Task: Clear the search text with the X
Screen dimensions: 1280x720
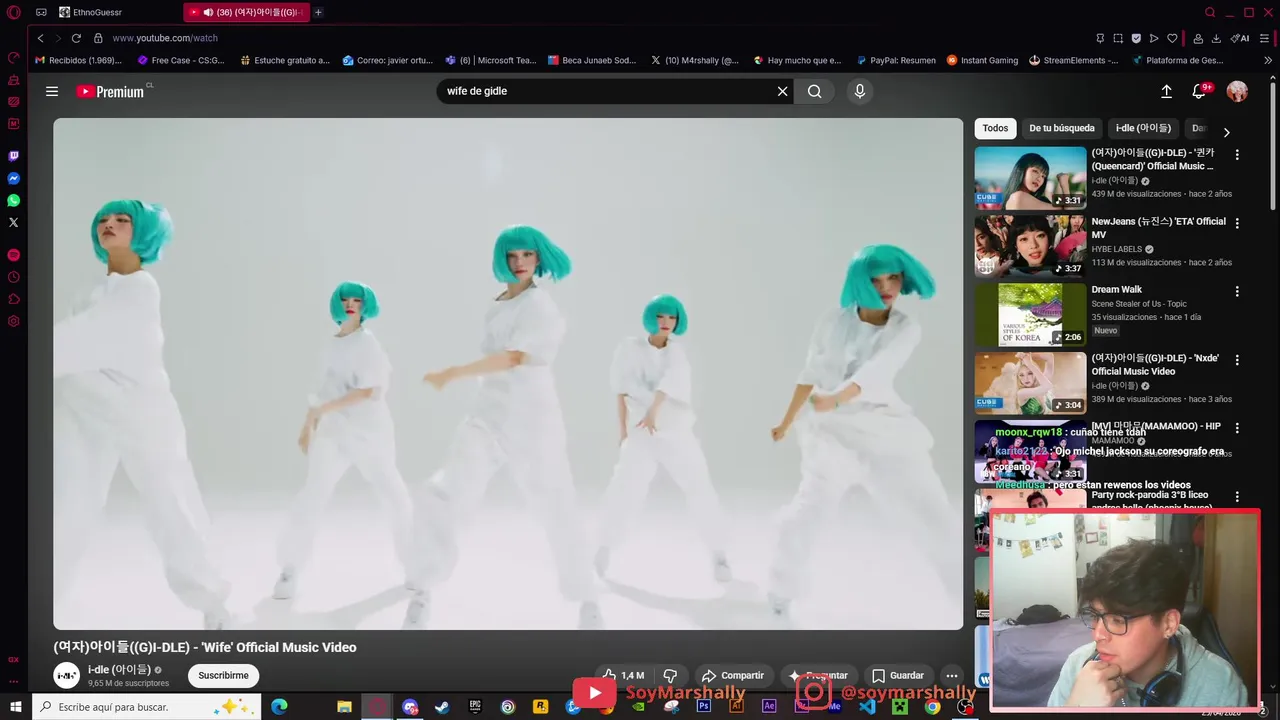Action: 783,91
